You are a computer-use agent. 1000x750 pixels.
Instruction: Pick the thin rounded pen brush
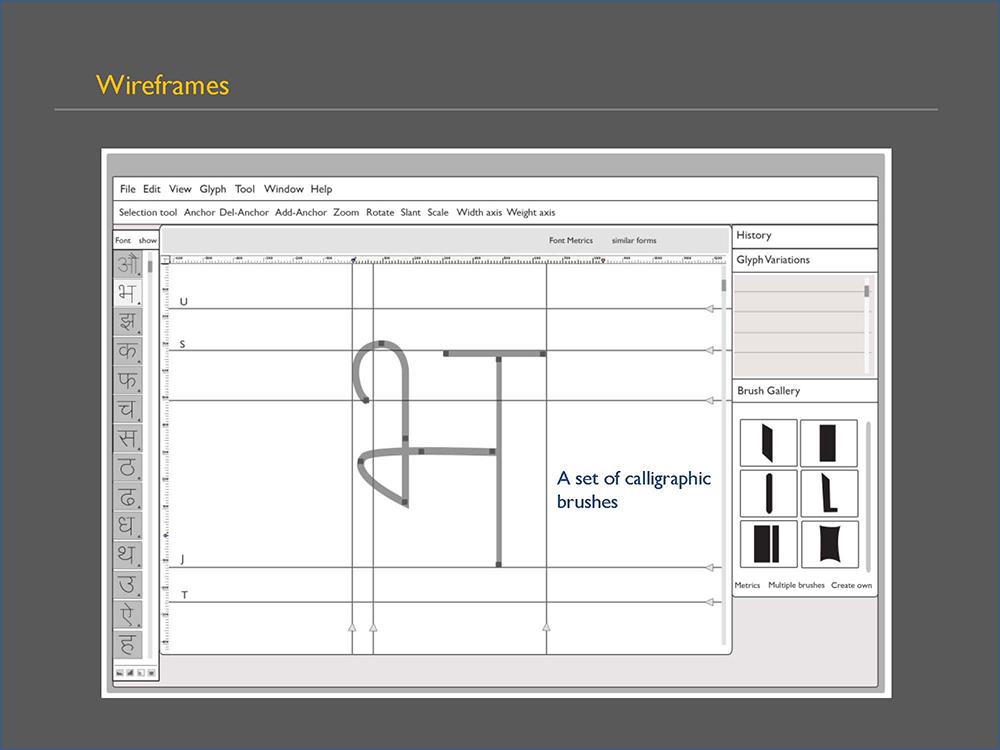(x=768, y=493)
